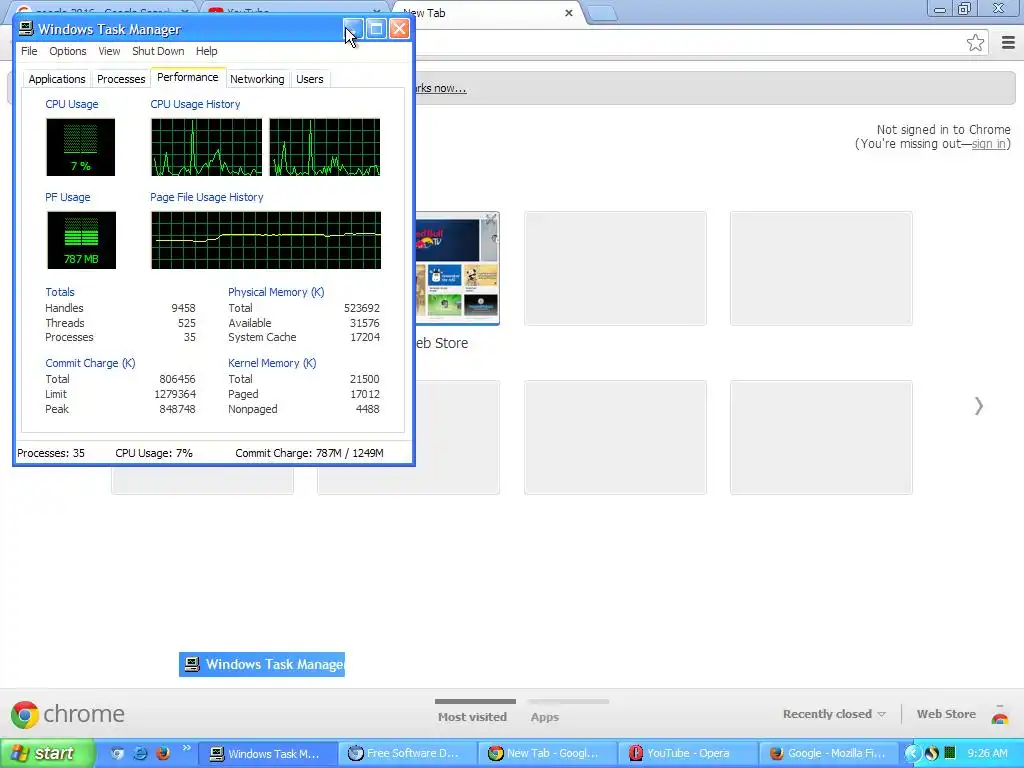Screen dimensions: 1024x768
Task: Switch to the Networking tab
Action: pyautogui.click(x=257, y=79)
